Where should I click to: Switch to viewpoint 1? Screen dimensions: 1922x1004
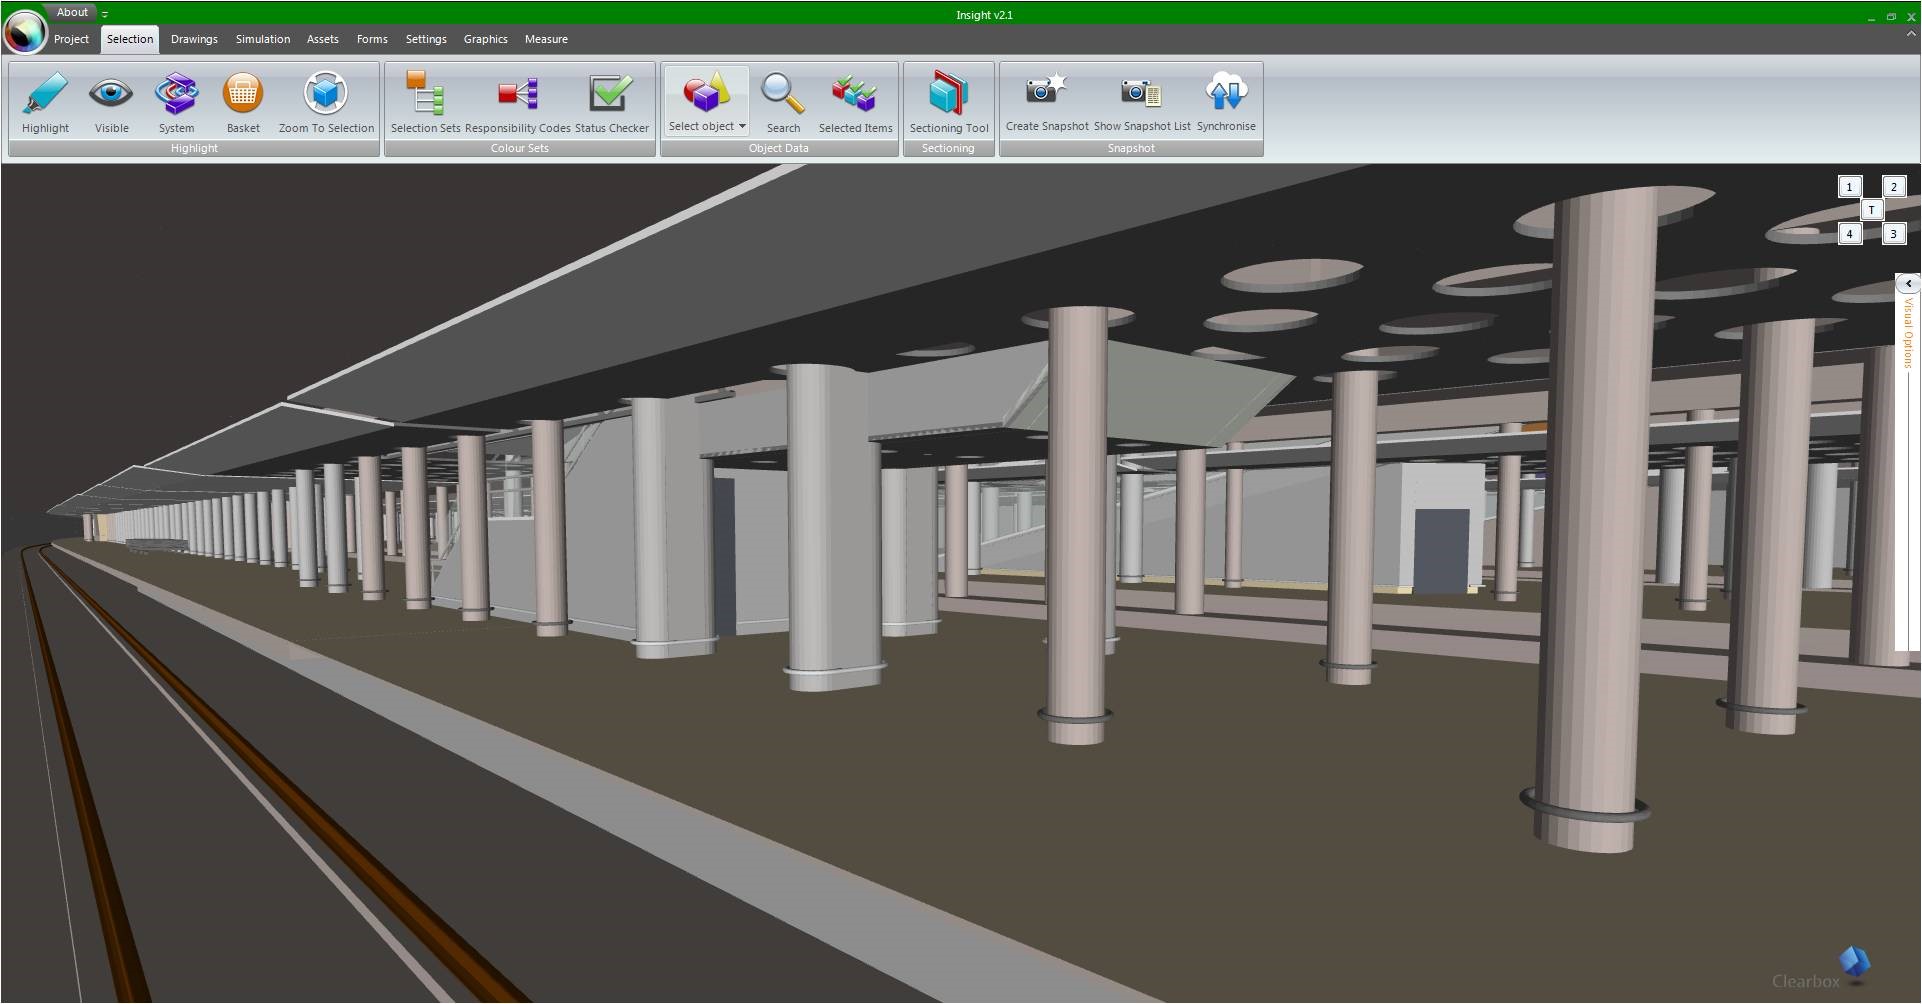point(1850,187)
